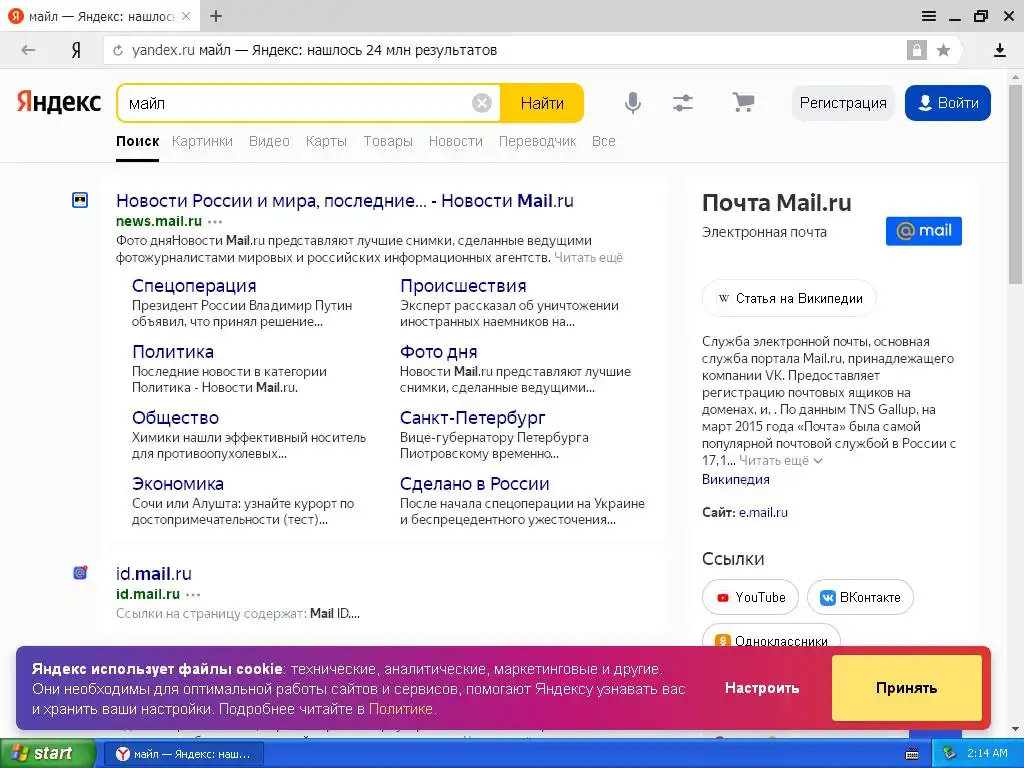This screenshot has width=1024, height=768.
Task: Open the Политика sitelink
Action: (x=173, y=351)
